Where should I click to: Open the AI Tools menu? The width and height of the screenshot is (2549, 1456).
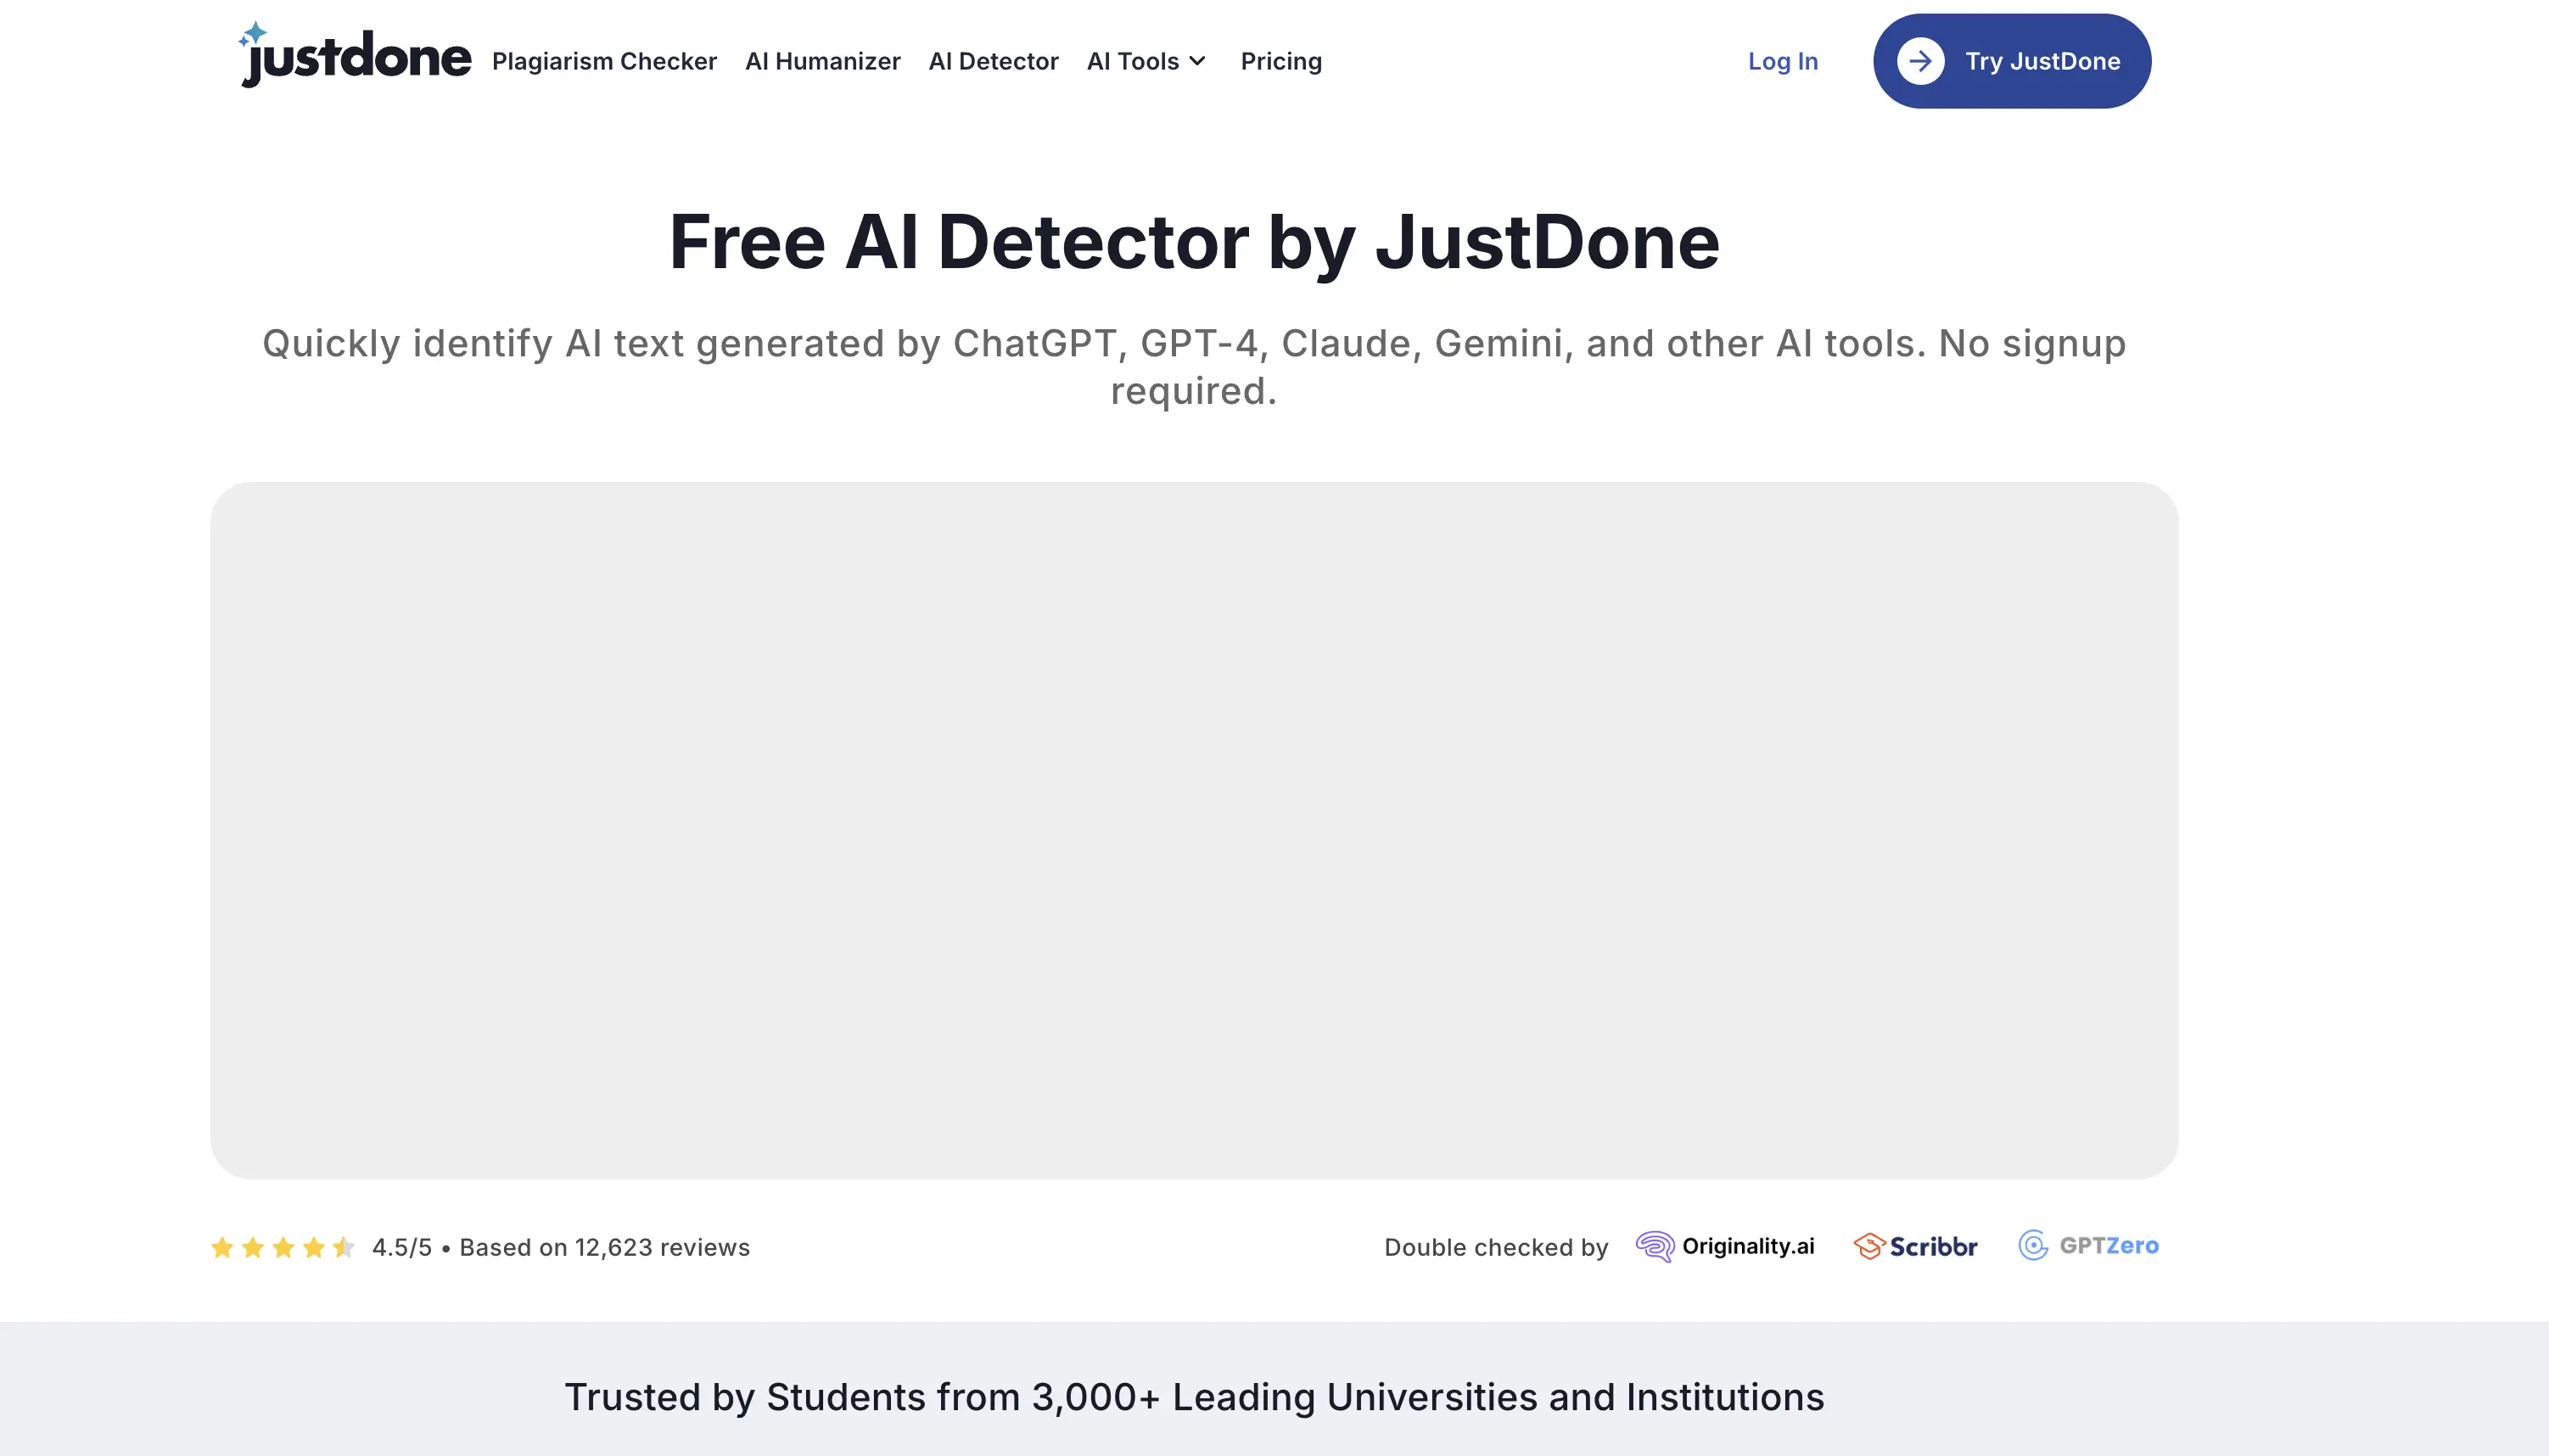[1133, 61]
